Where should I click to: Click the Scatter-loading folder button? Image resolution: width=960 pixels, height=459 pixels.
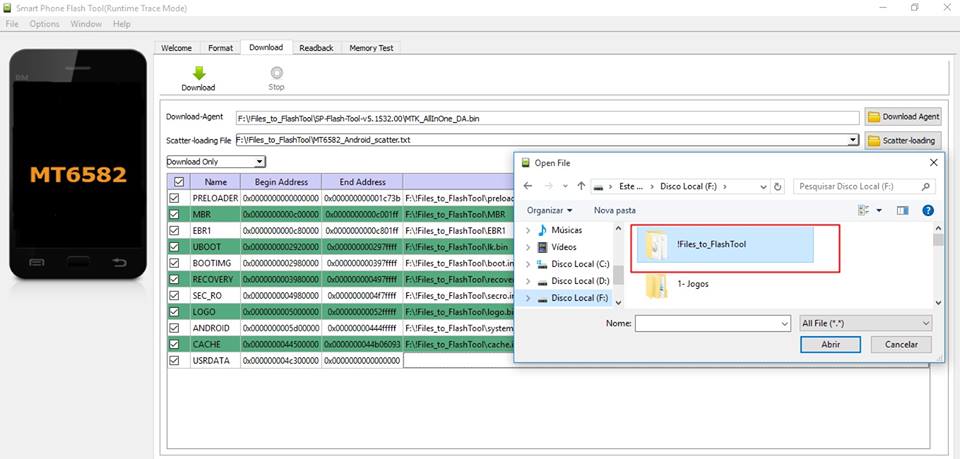coord(903,141)
